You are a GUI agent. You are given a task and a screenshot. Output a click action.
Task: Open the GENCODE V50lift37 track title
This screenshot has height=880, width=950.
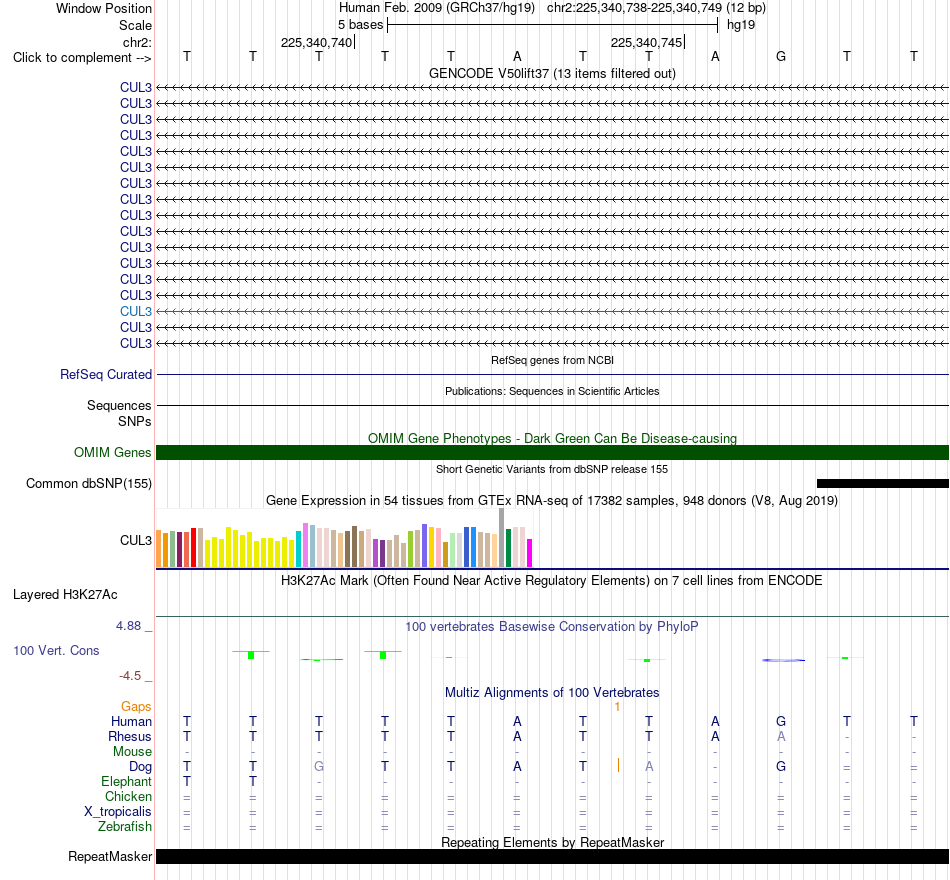click(x=552, y=73)
